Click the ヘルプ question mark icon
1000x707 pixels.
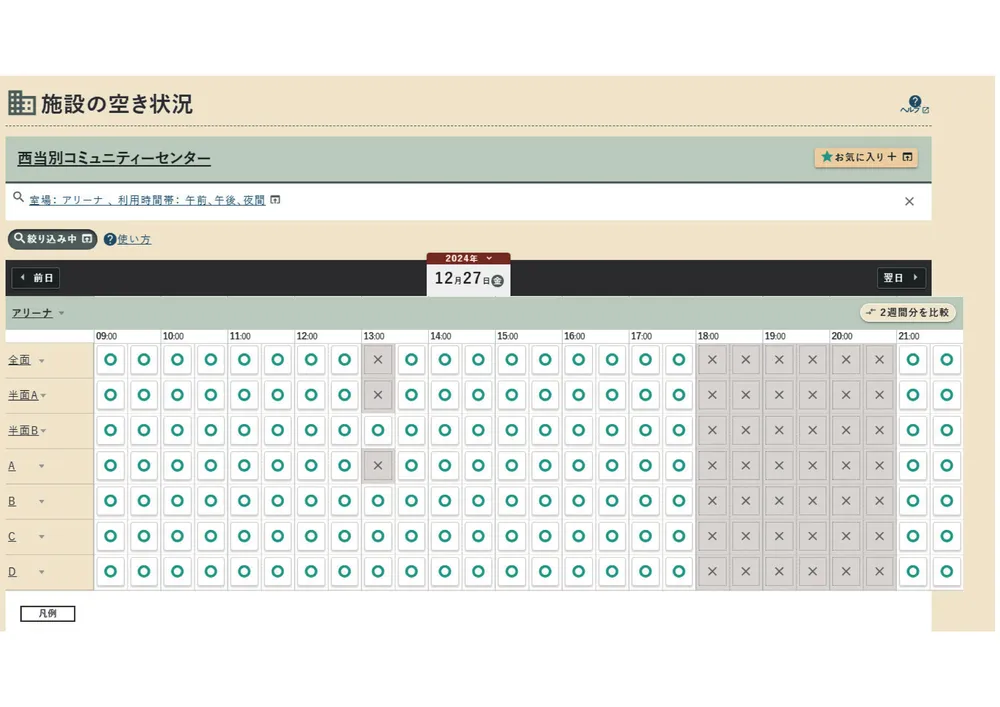click(916, 101)
